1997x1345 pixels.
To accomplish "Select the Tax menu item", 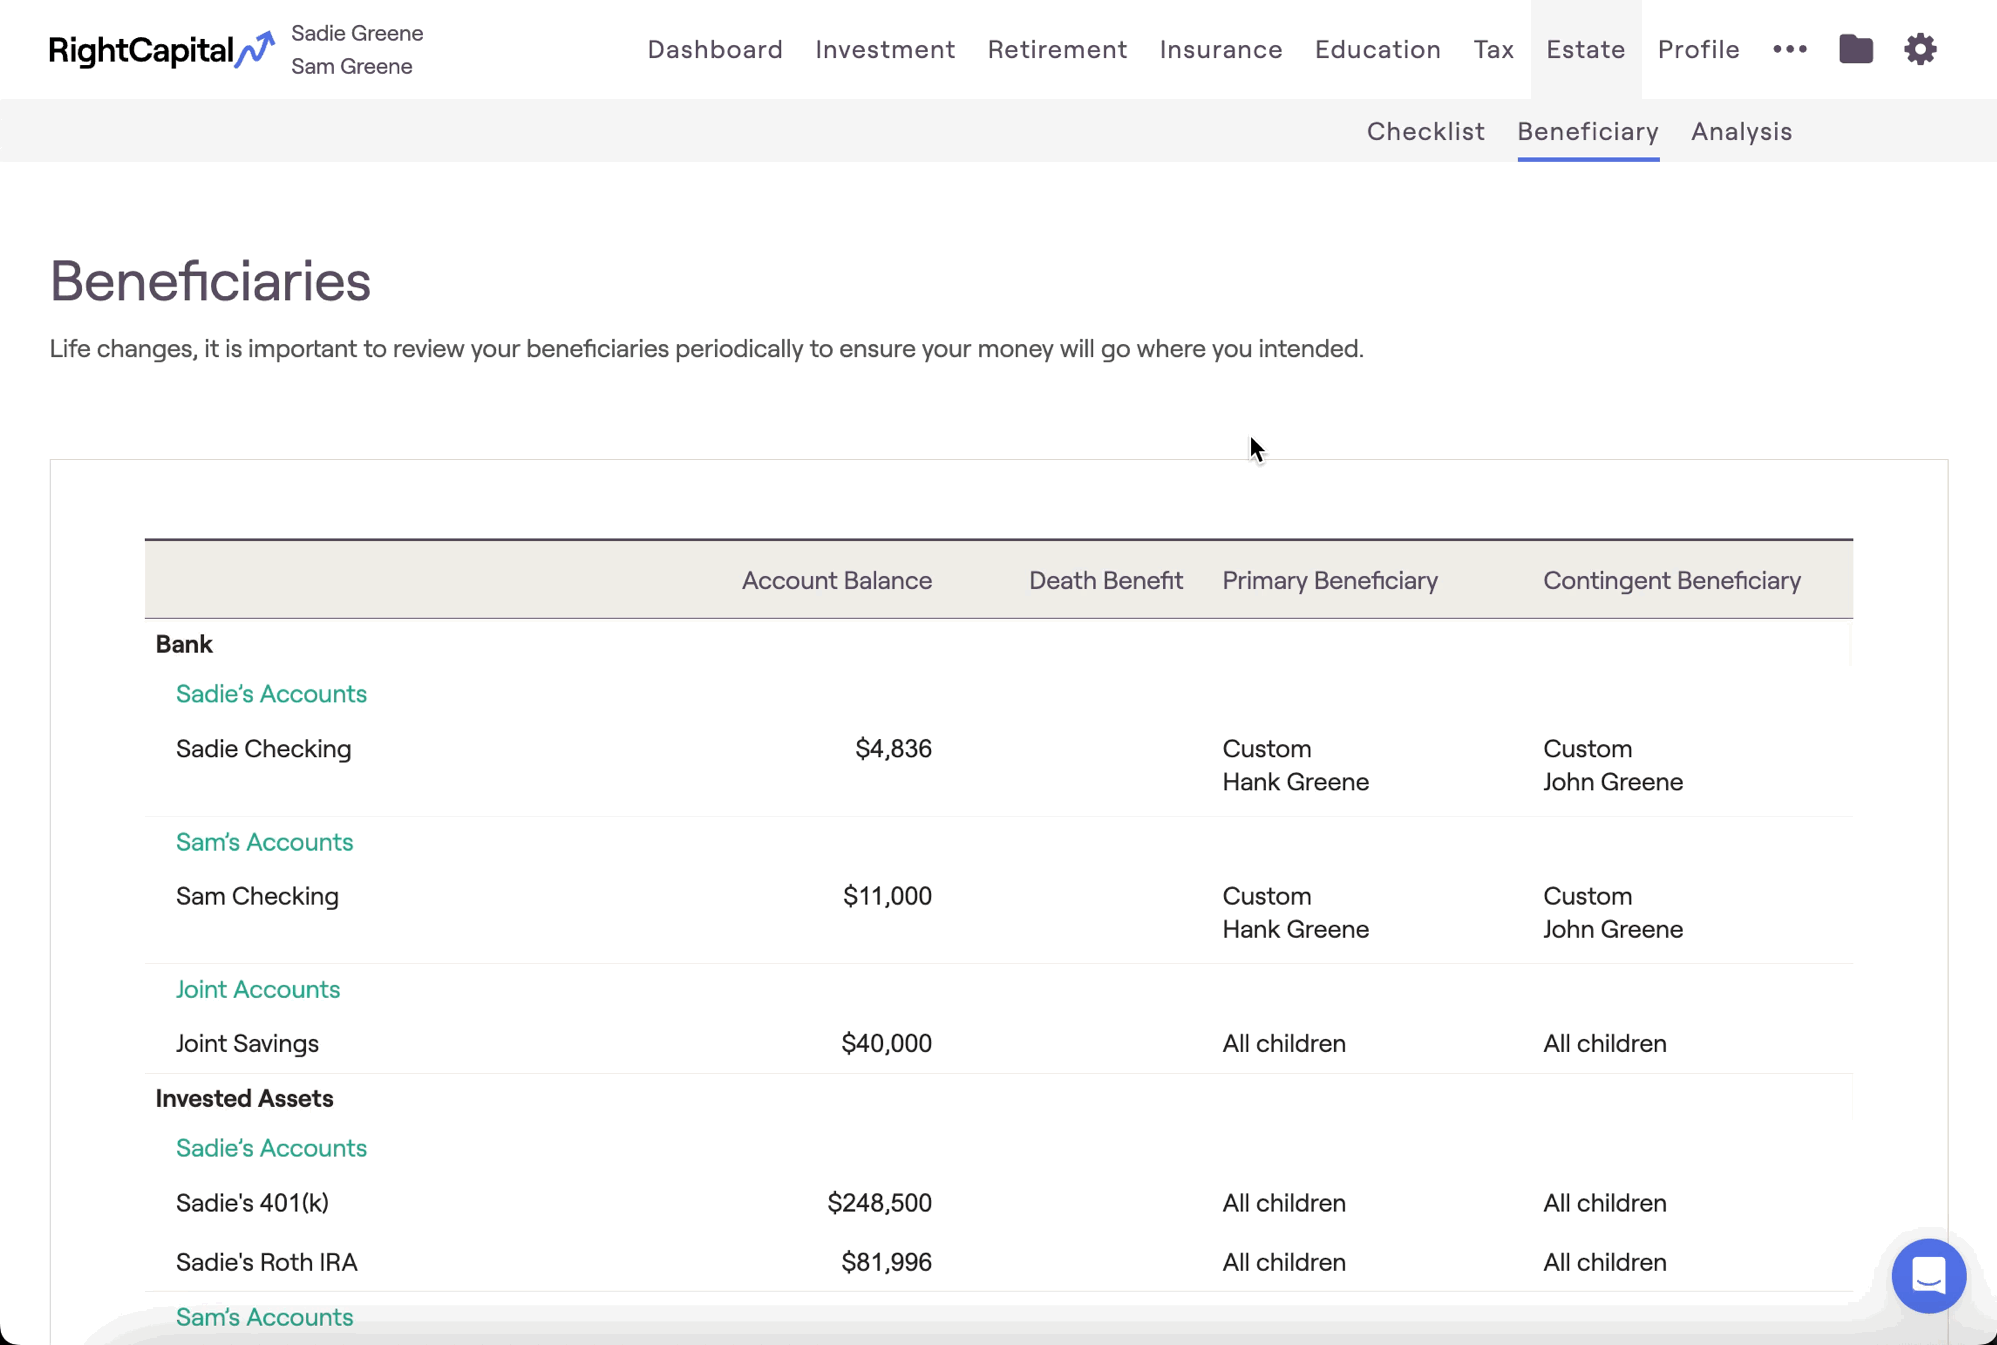I will (x=1493, y=49).
